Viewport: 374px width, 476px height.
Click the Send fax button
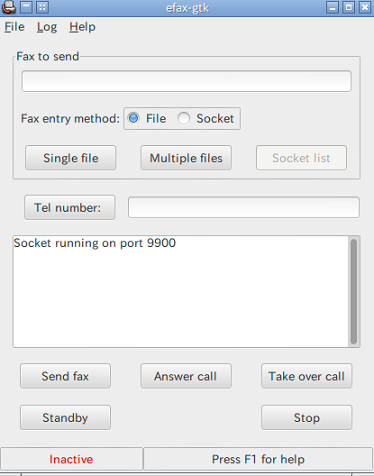65,376
